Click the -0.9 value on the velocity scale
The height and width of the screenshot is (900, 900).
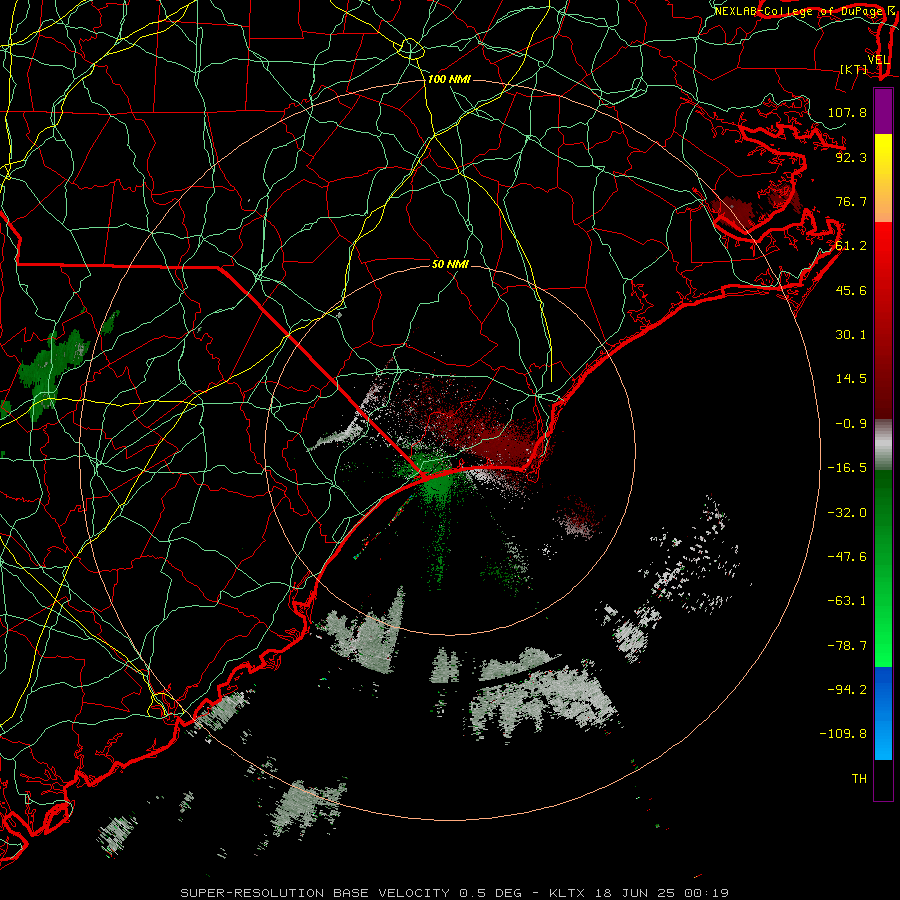[851, 424]
